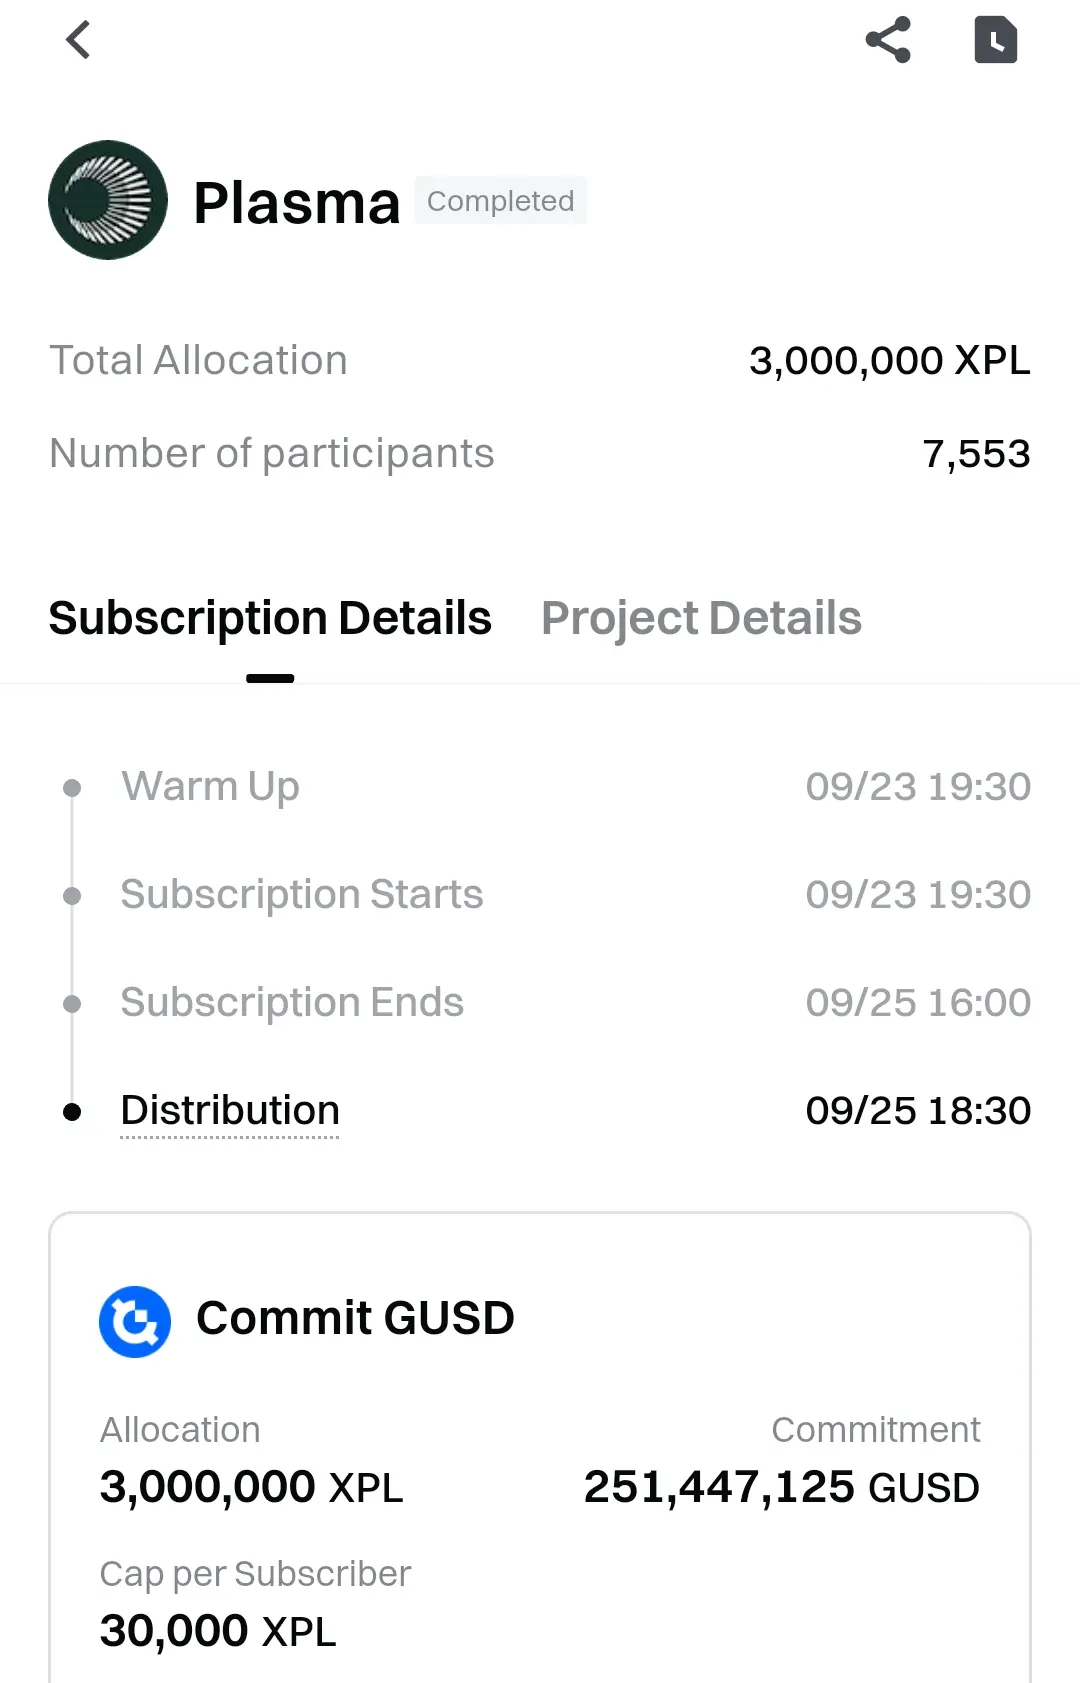Open the history document icon
The height and width of the screenshot is (1683, 1080).
point(996,40)
